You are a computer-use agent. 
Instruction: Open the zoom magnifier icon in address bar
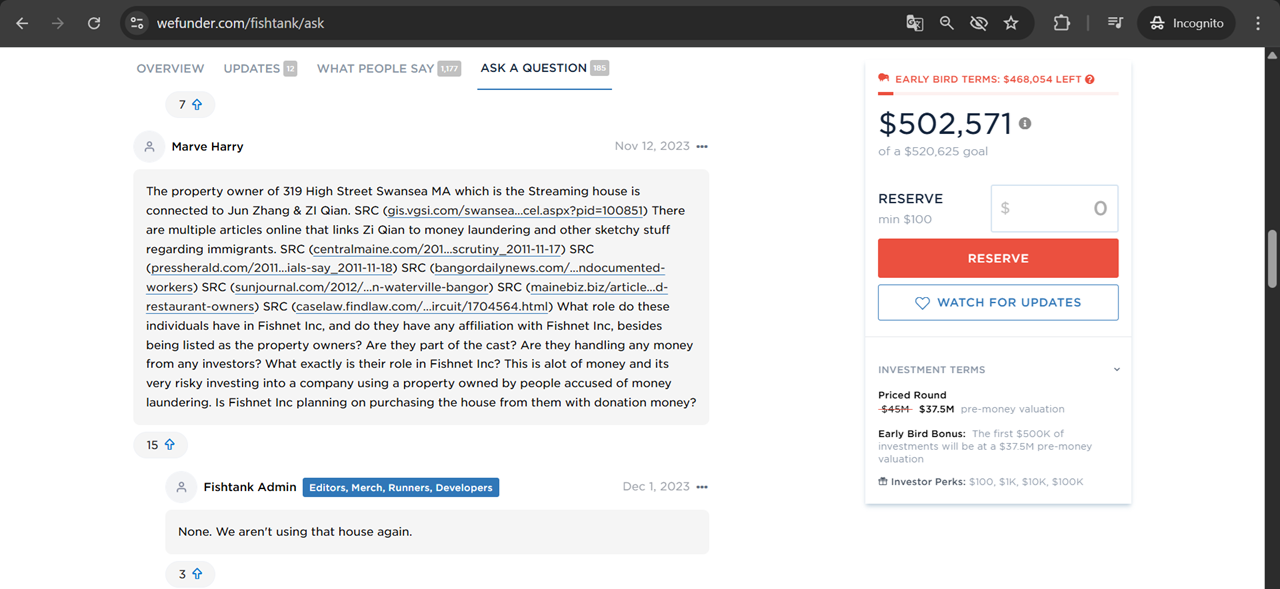(946, 23)
